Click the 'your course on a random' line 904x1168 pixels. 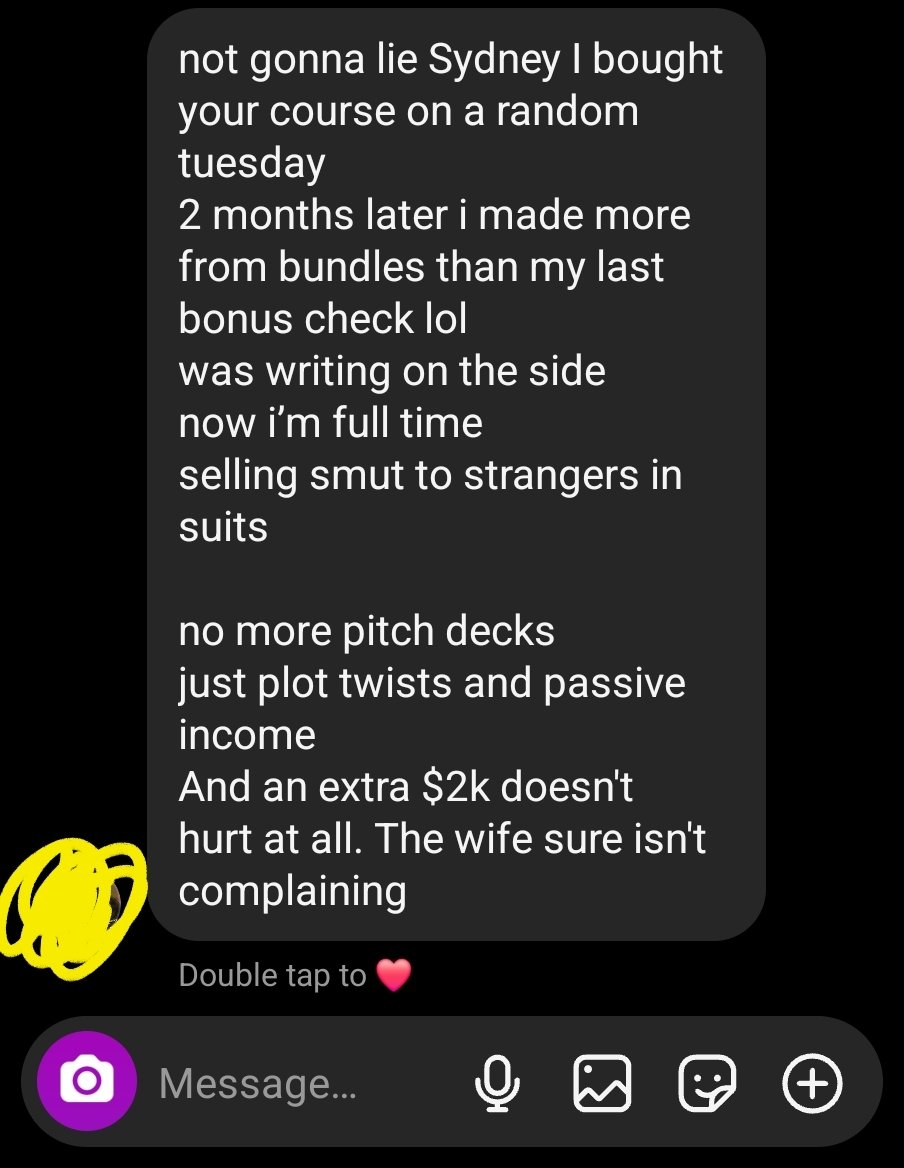click(408, 112)
